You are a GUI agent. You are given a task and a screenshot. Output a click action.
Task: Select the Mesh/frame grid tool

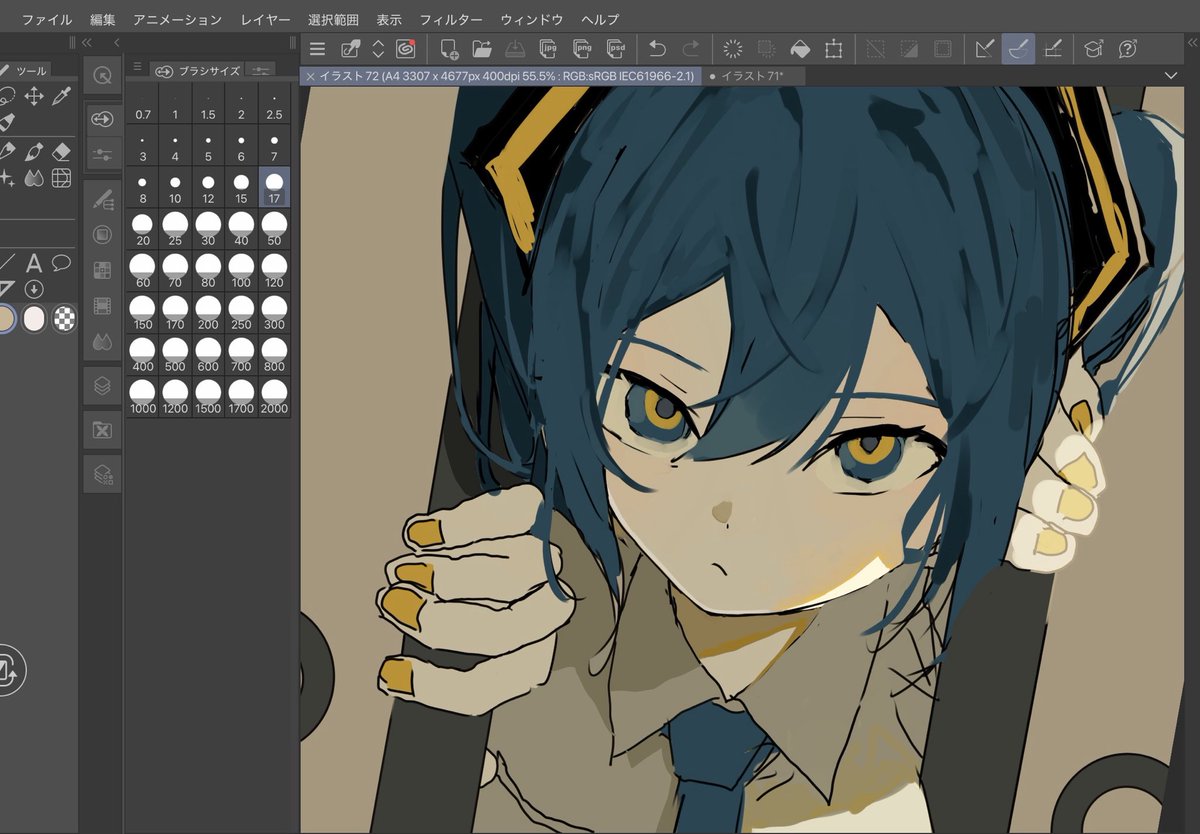[62, 179]
